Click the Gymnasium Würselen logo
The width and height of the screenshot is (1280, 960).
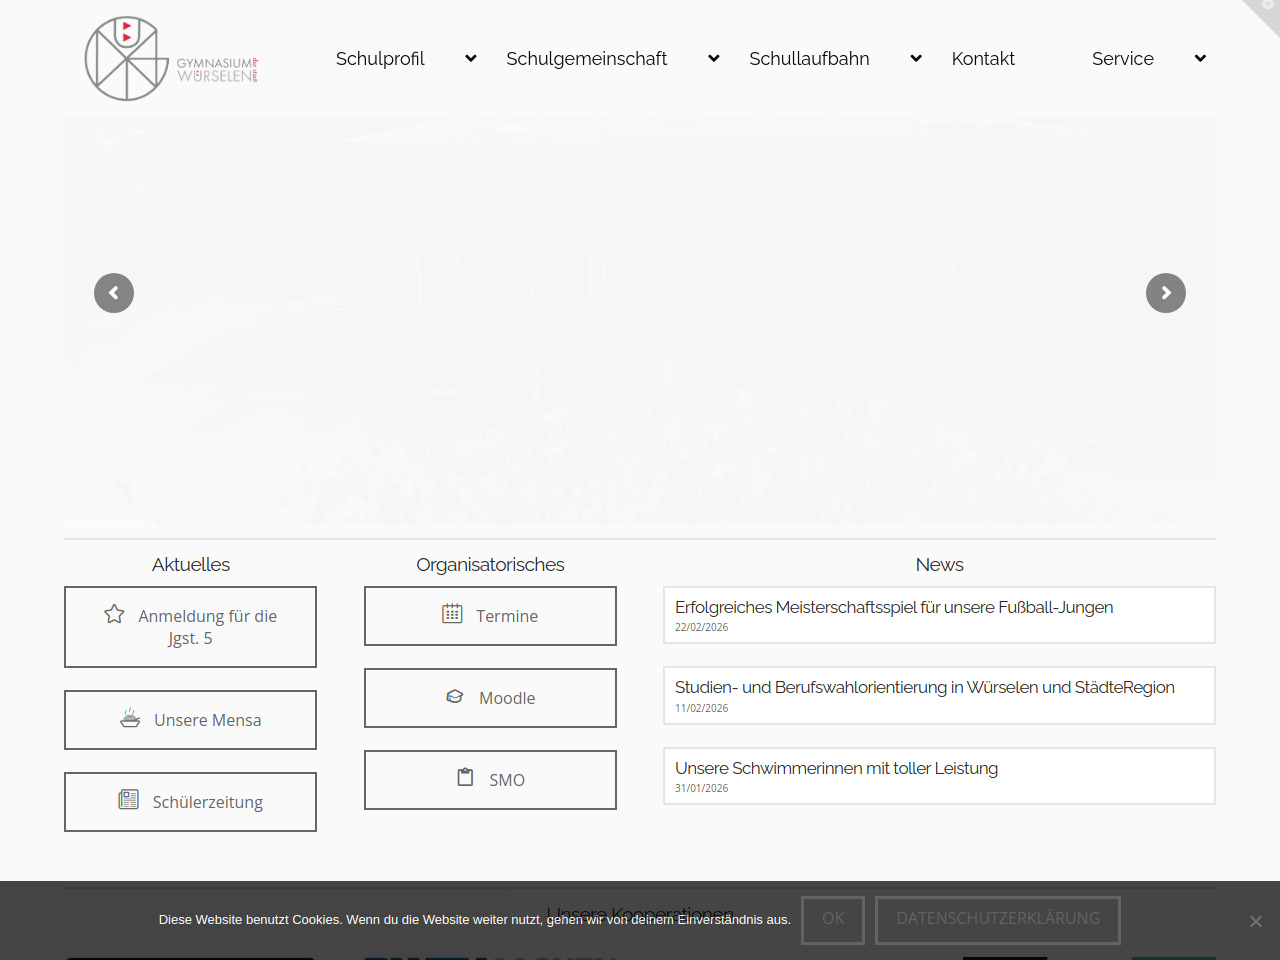pyautogui.click(x=171, y=59)
